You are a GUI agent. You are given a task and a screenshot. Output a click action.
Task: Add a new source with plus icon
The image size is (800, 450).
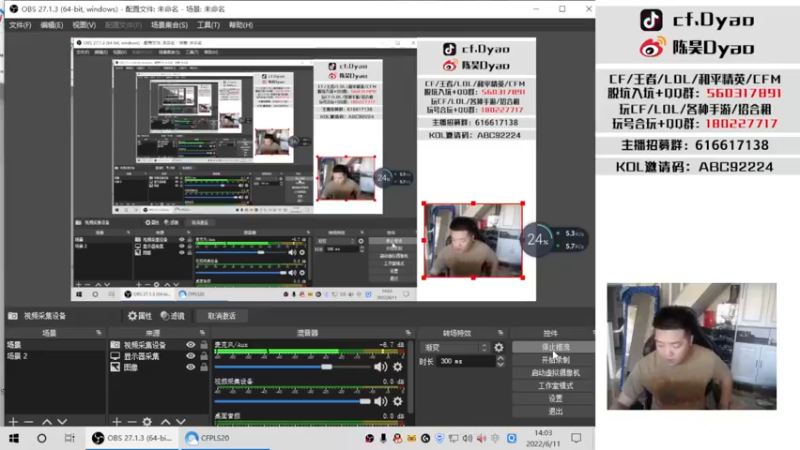coord(117,422)
